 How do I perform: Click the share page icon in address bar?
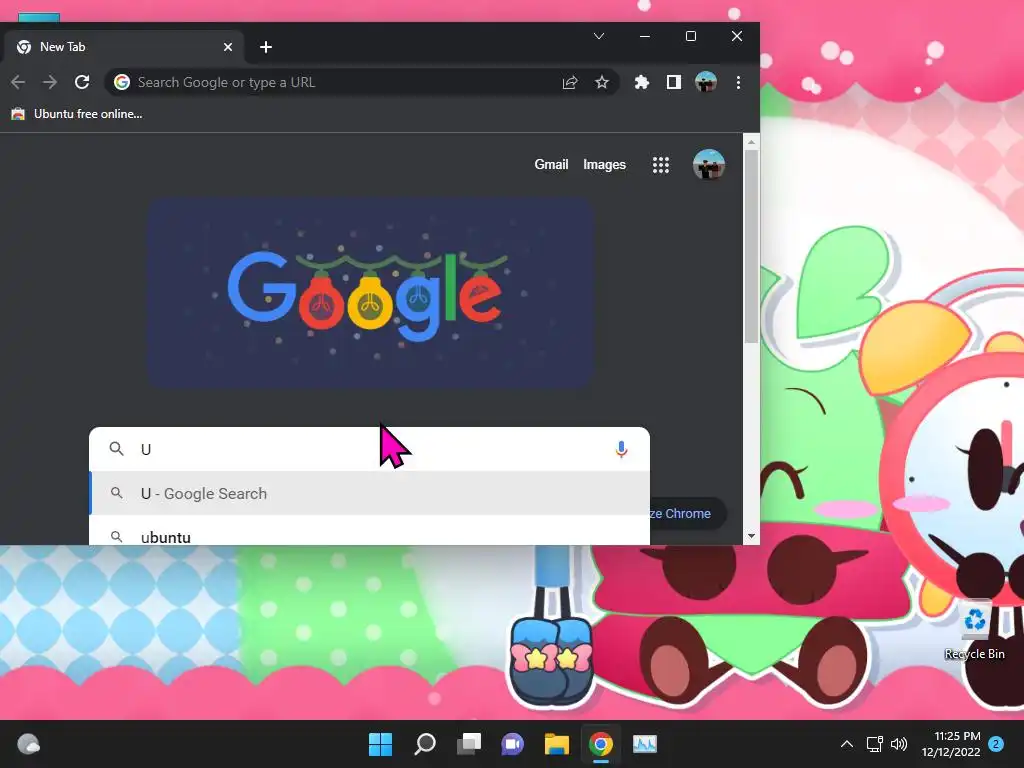tap(569, 82)
